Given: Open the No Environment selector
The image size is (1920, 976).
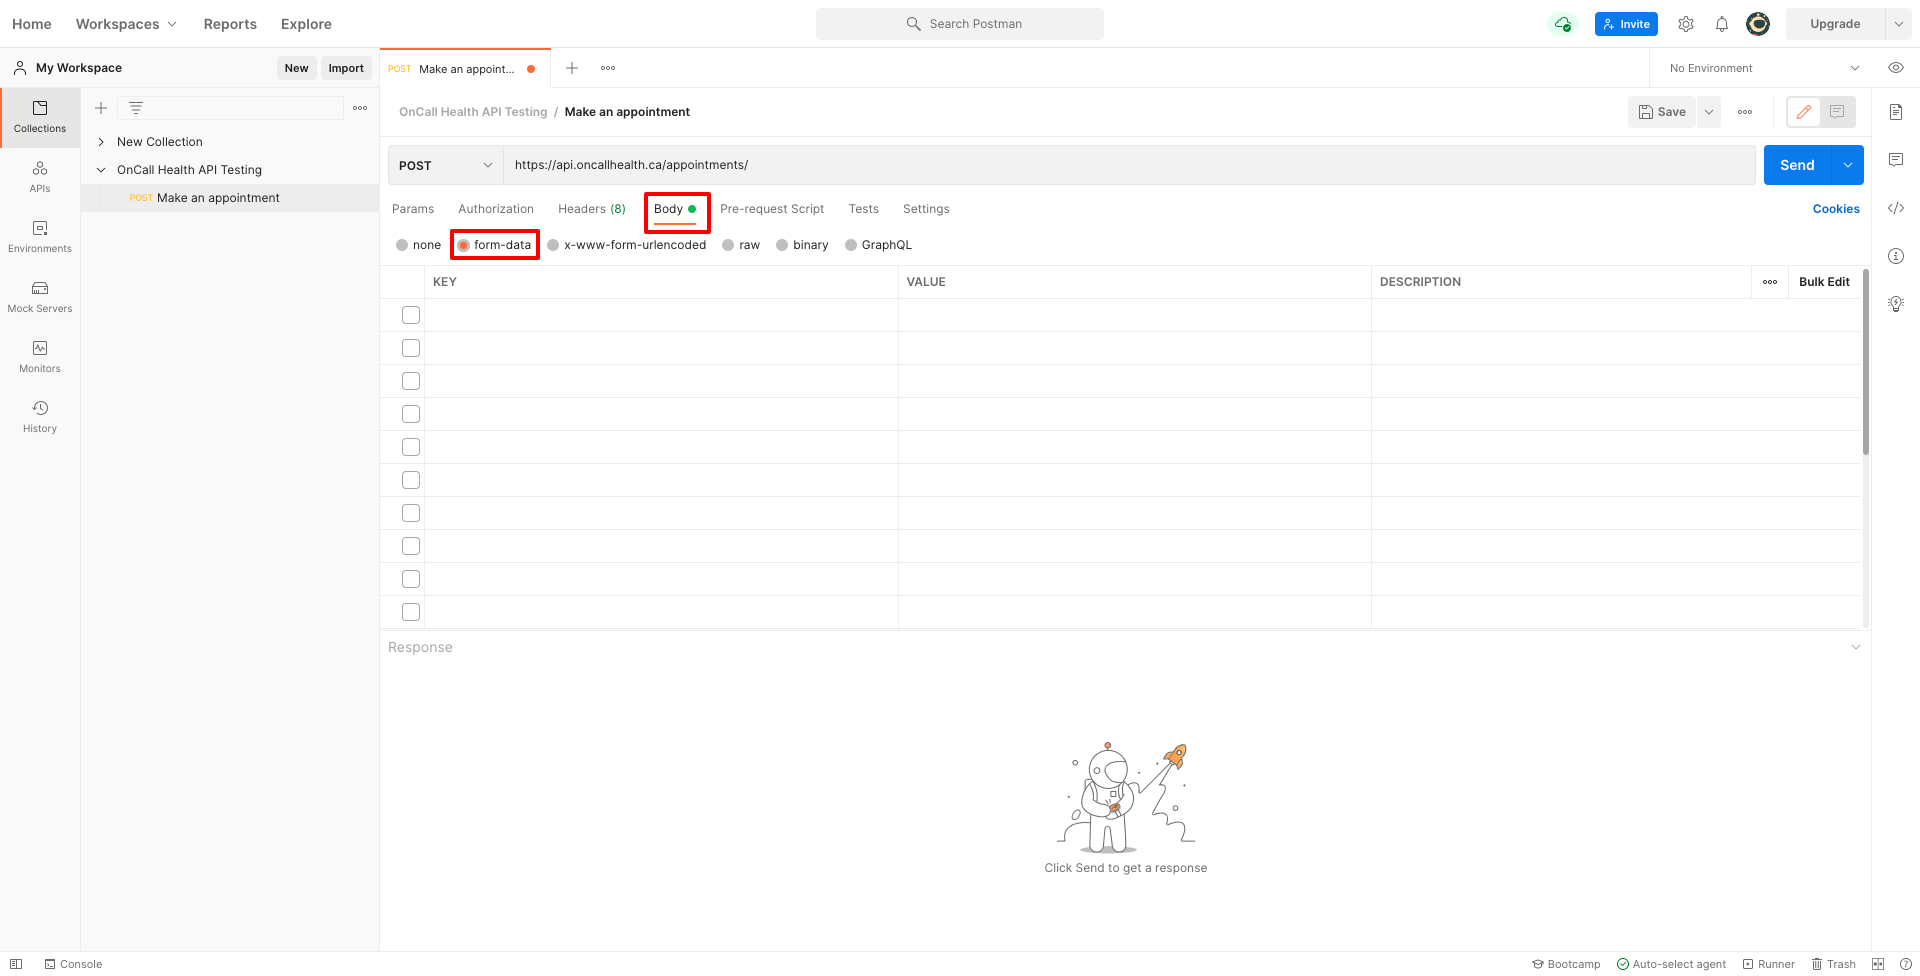Looking at the screenshot, I should (1764, 68).
